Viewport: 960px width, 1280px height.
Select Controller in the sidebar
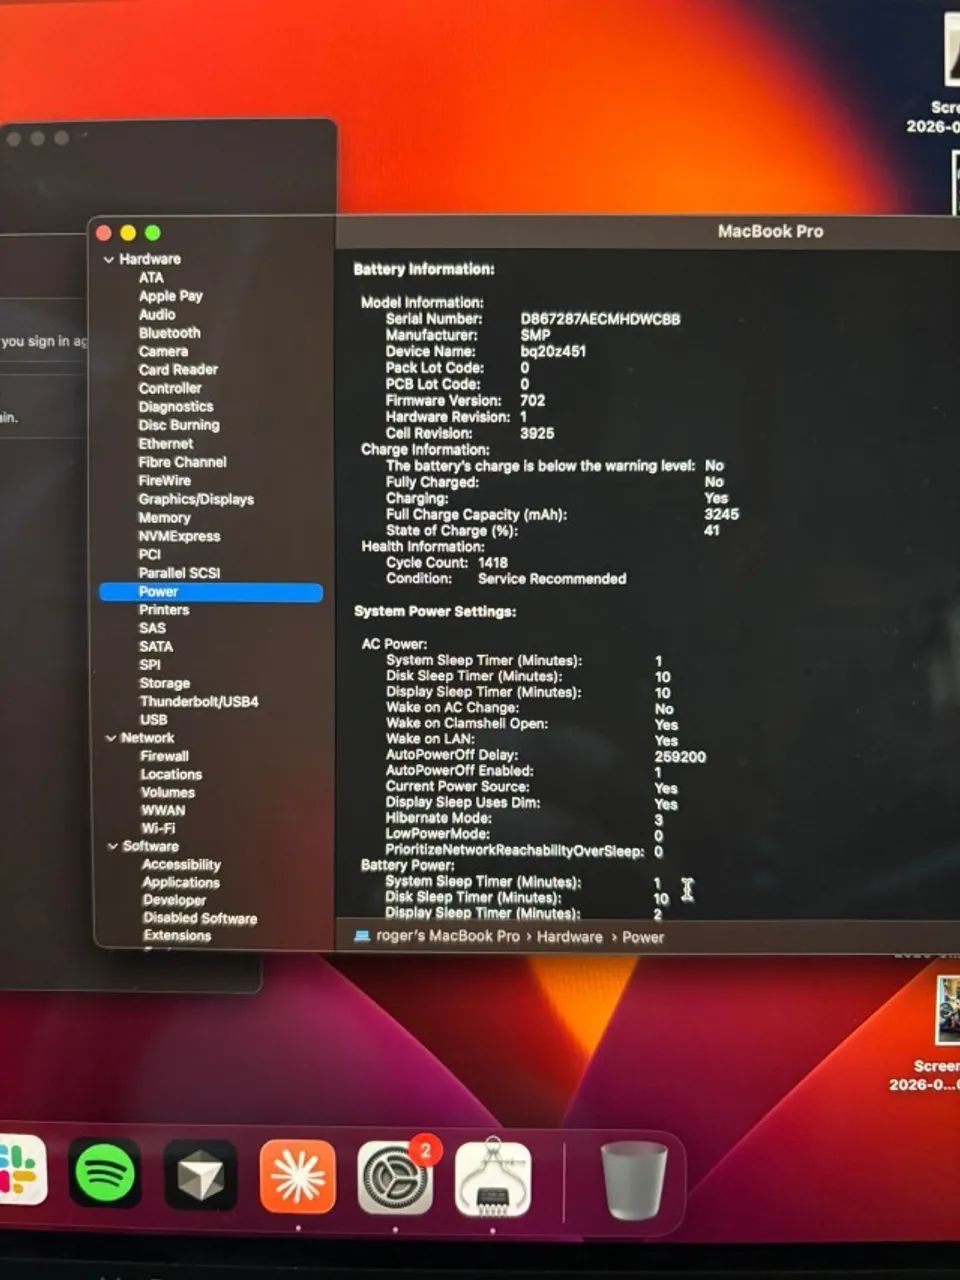(170, 388)
